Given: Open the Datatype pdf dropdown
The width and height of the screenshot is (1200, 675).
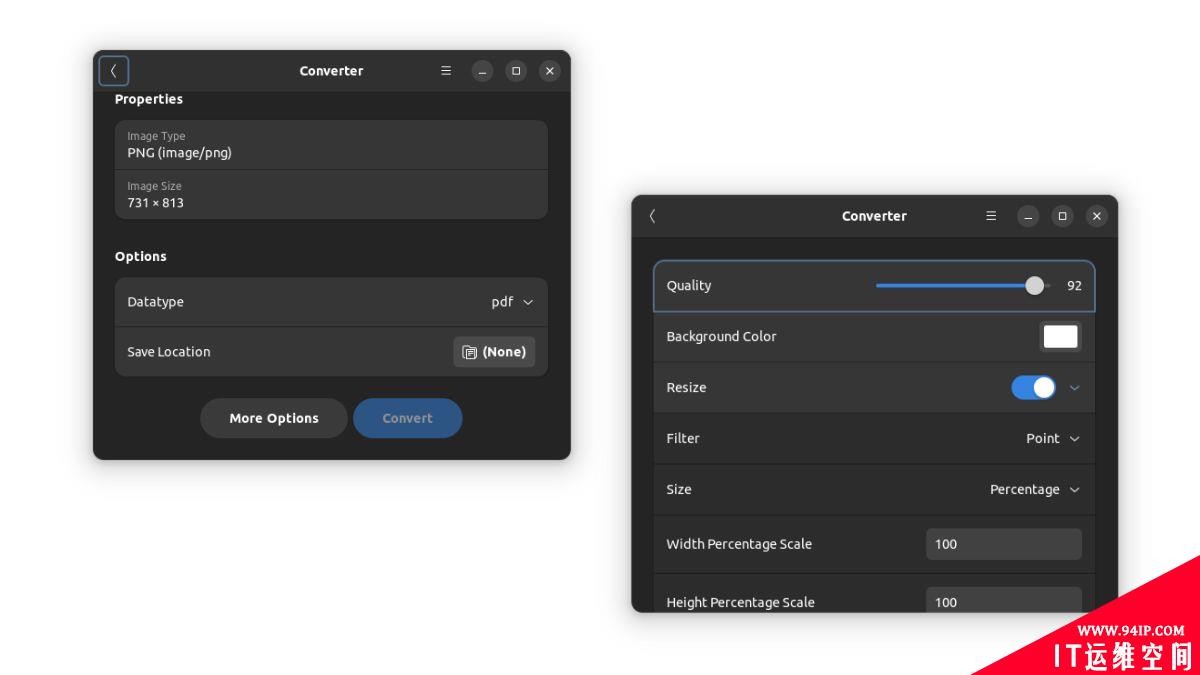Looking at the screenshot, I should pyautogui.click(x=512, y=302).
